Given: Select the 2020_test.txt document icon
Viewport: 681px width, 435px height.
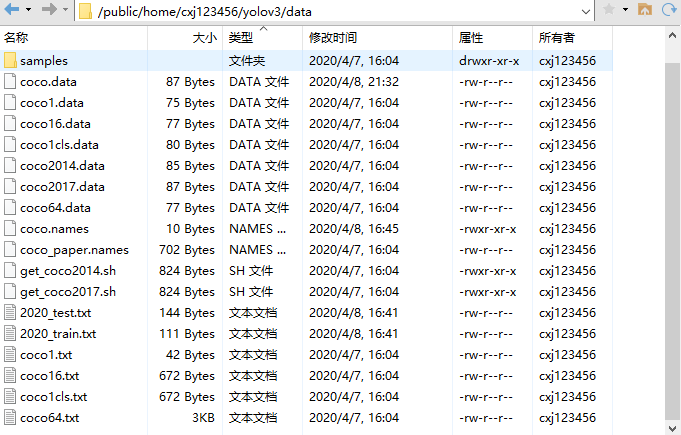Looking at the screenshot, I should coord(10,313).
